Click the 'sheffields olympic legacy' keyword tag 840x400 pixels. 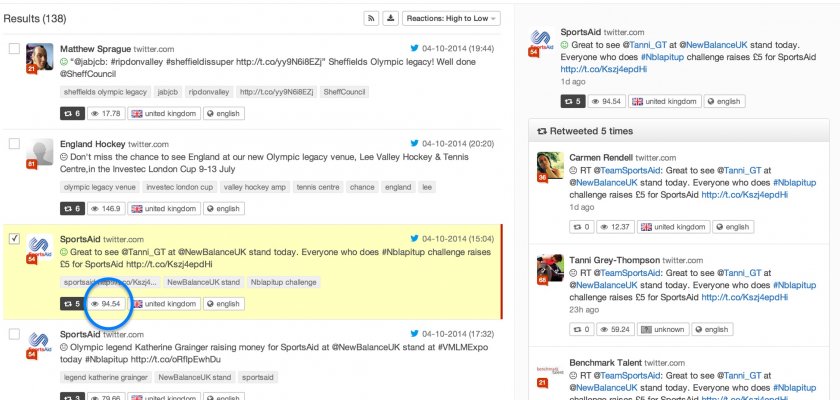click(x=105, y=92)
